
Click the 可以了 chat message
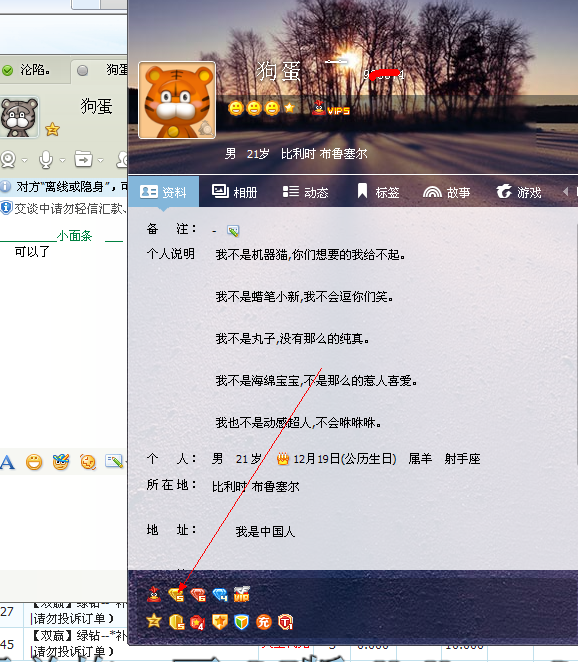tap(32, 252)
